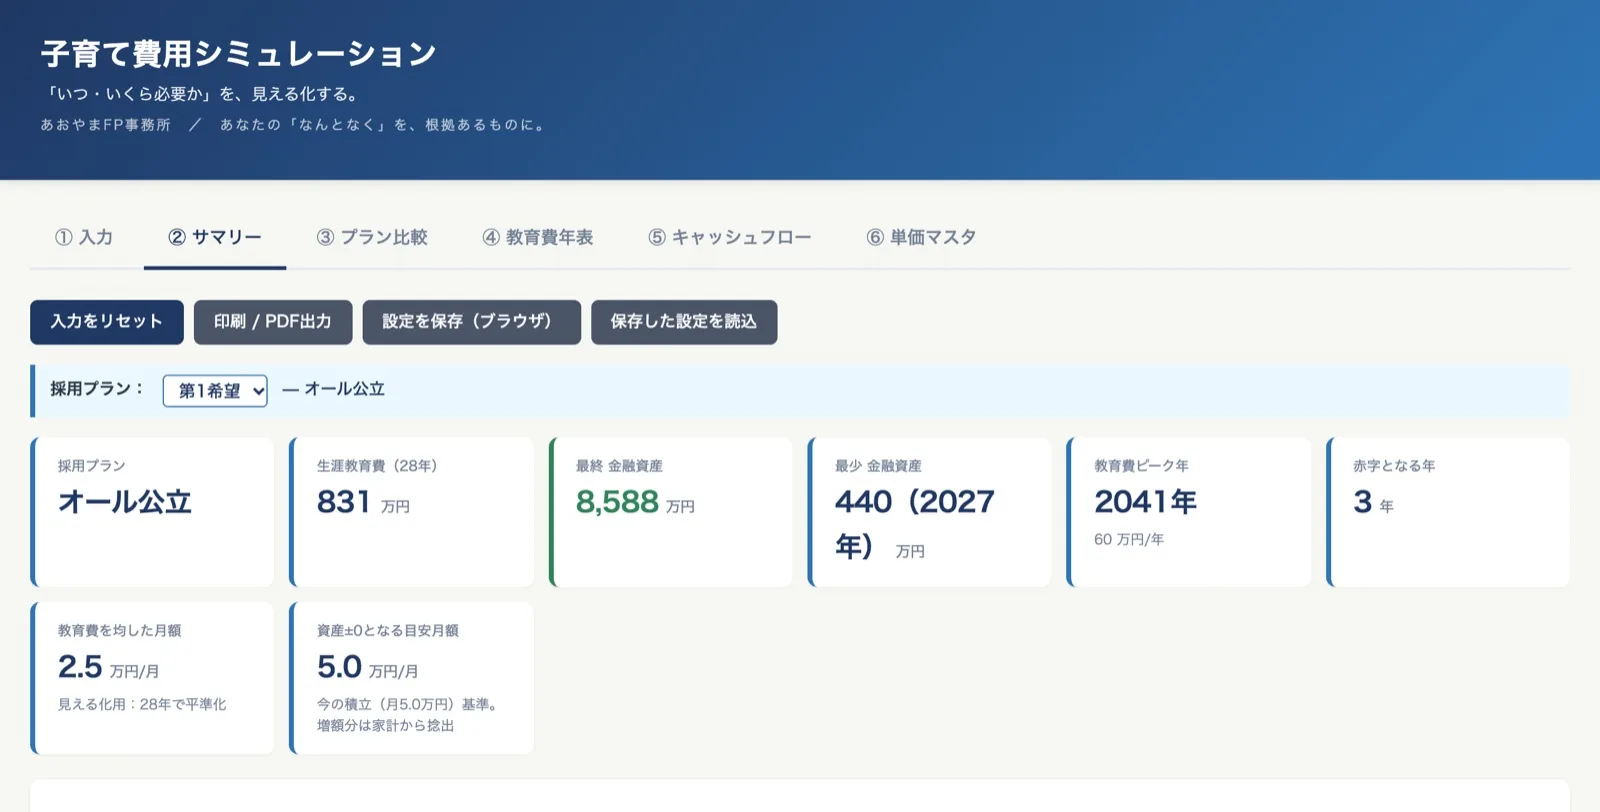Open the ③ プラン比較 tab

coord(372,237)
